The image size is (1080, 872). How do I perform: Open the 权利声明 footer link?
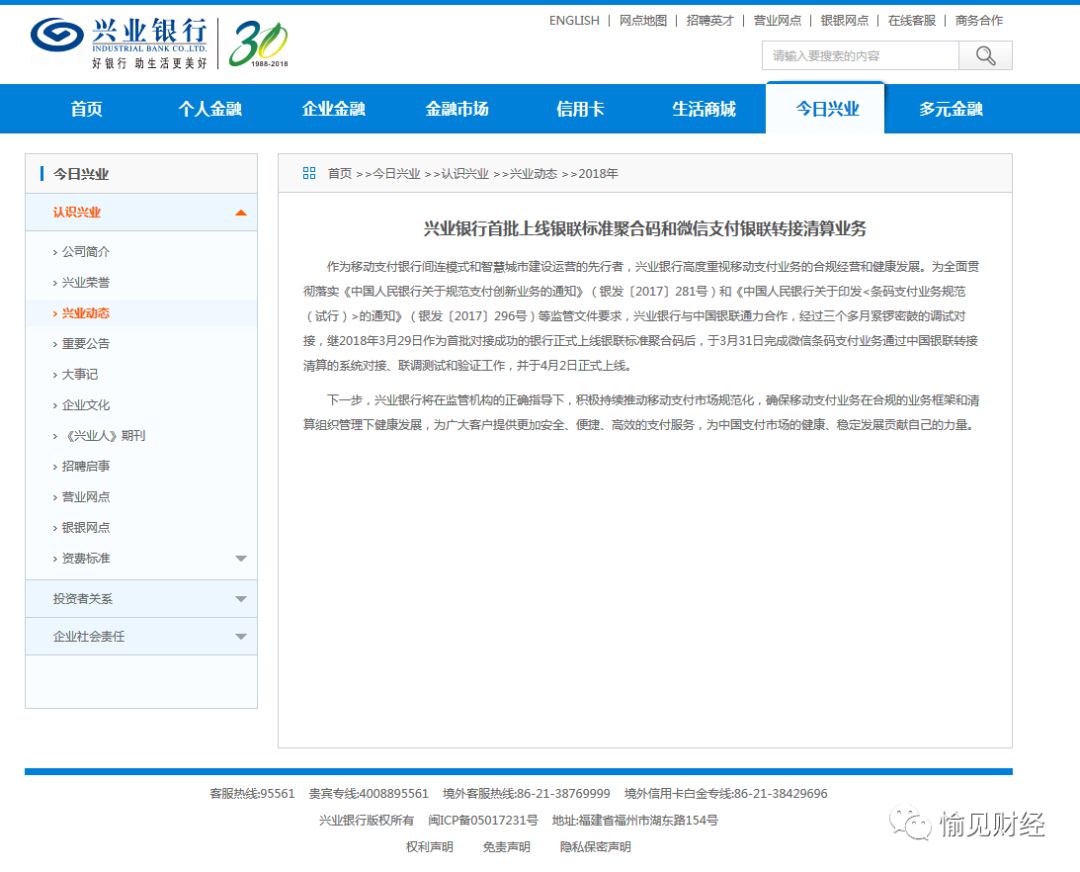coord(429,847)
